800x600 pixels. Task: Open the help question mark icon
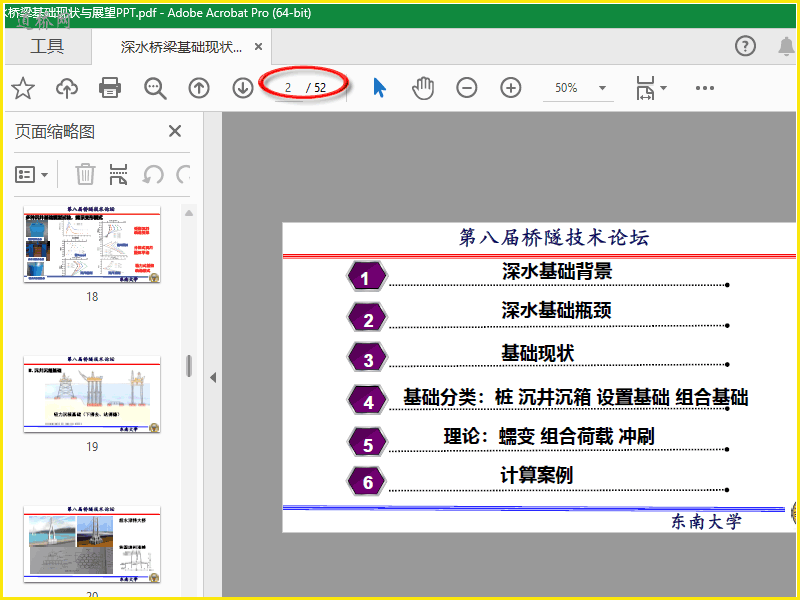[x=745, y=46]
